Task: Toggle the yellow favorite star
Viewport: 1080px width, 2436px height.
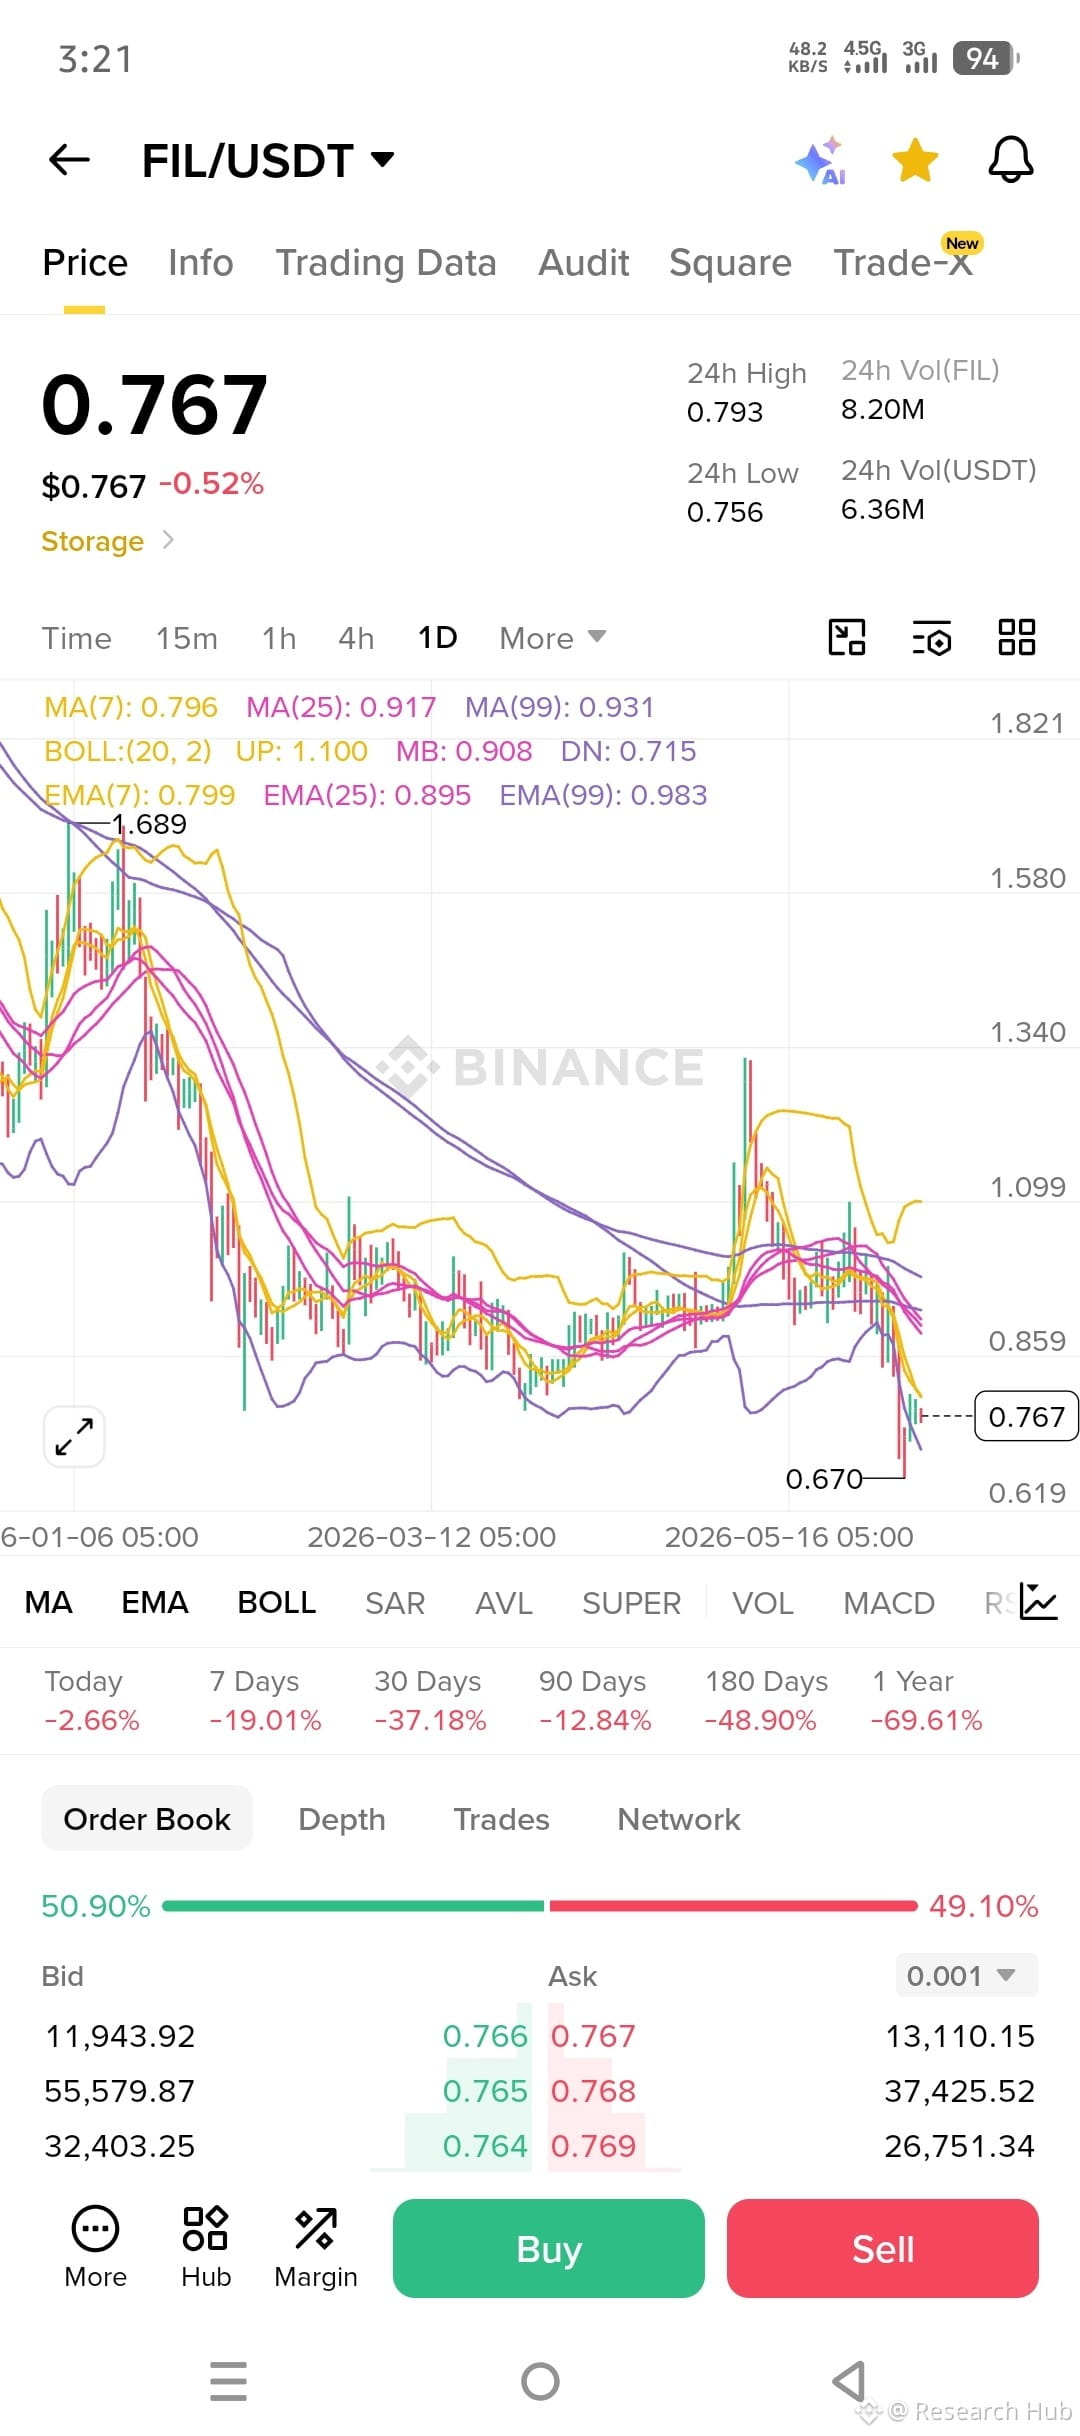Action: click(915, 160)
